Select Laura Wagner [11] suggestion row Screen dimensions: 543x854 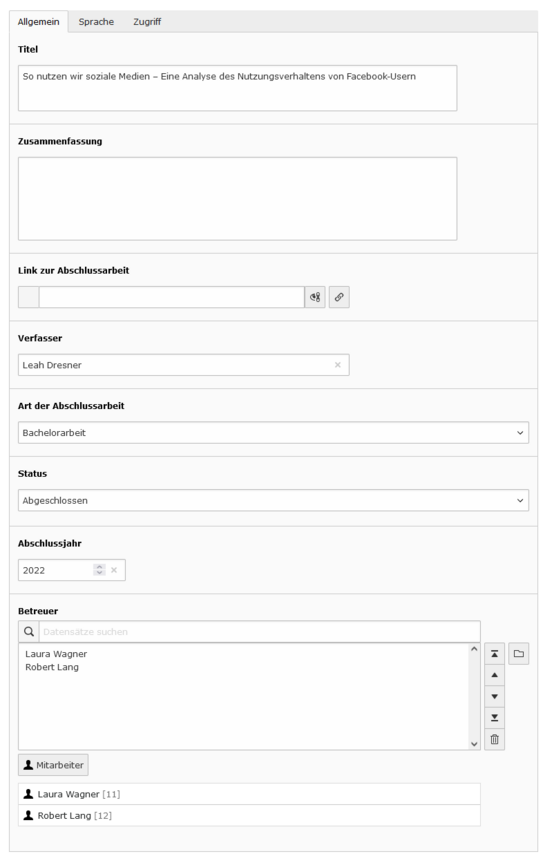tap(249, 794)
